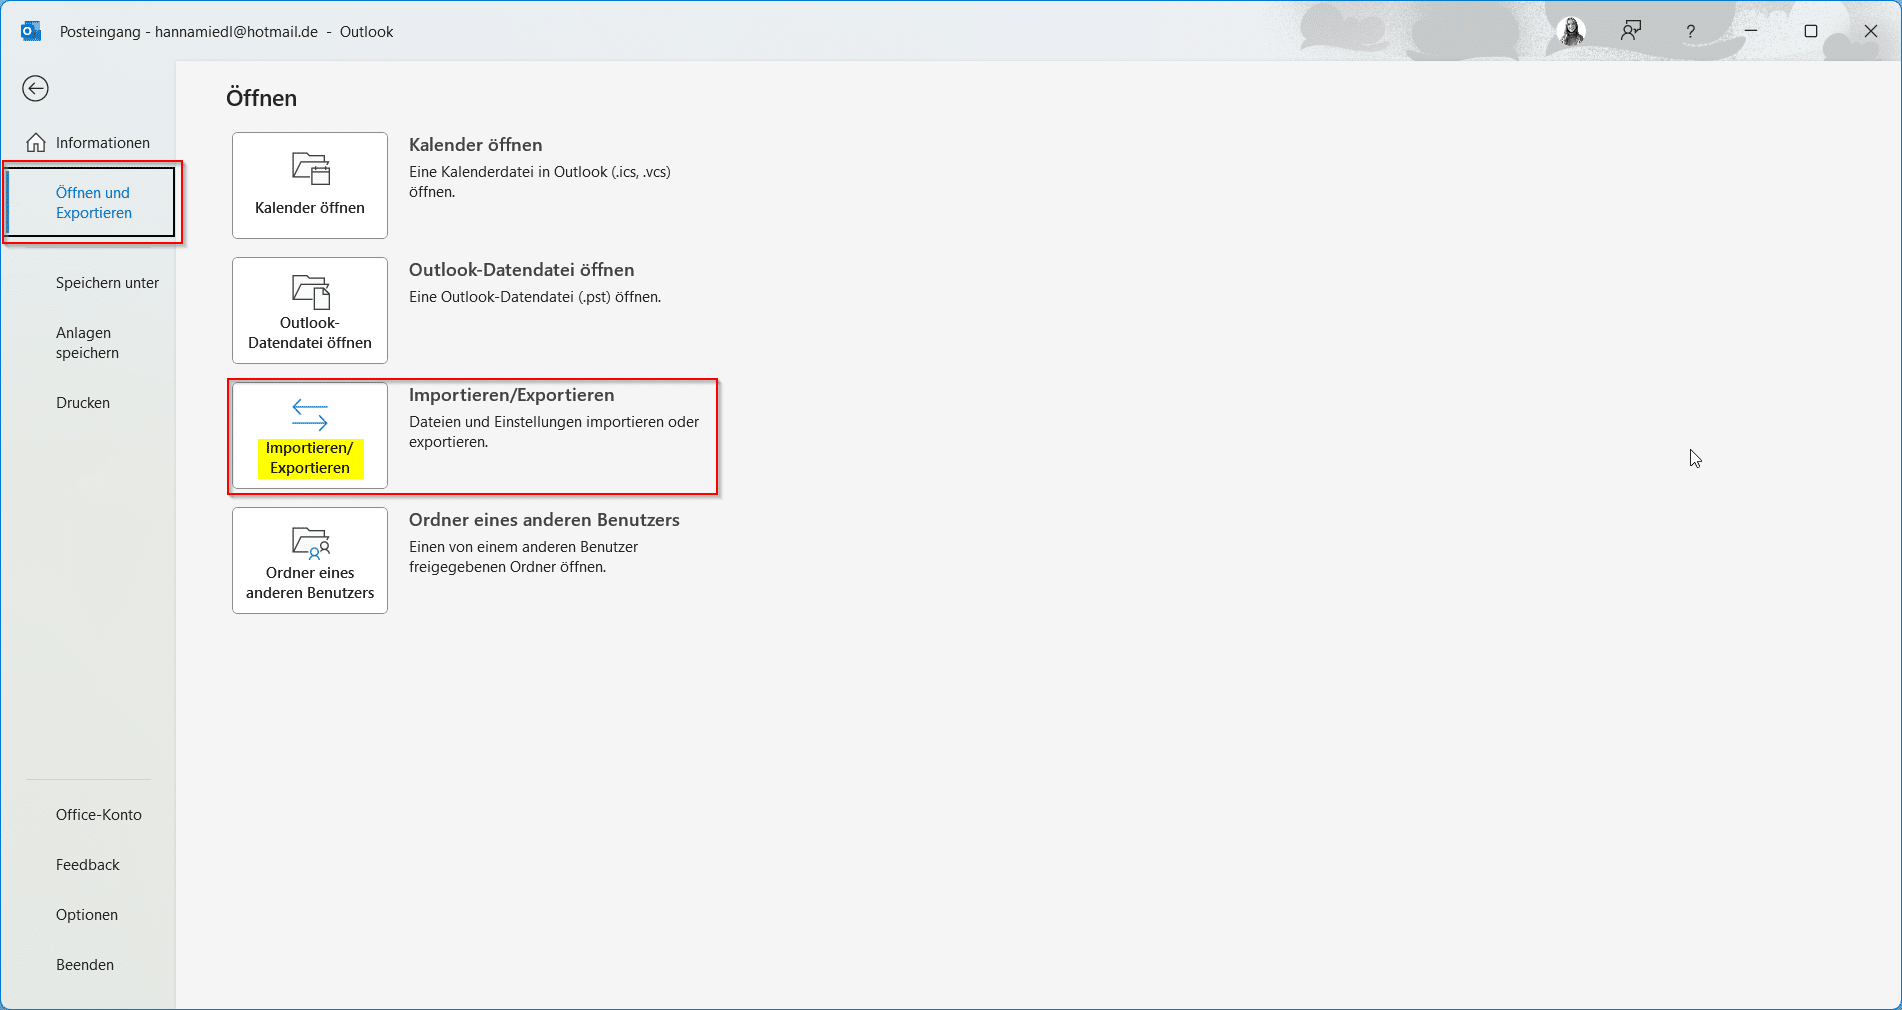Open the account profile picture
This screenshot has width=1902, height=1010.
coord(1571,32)
